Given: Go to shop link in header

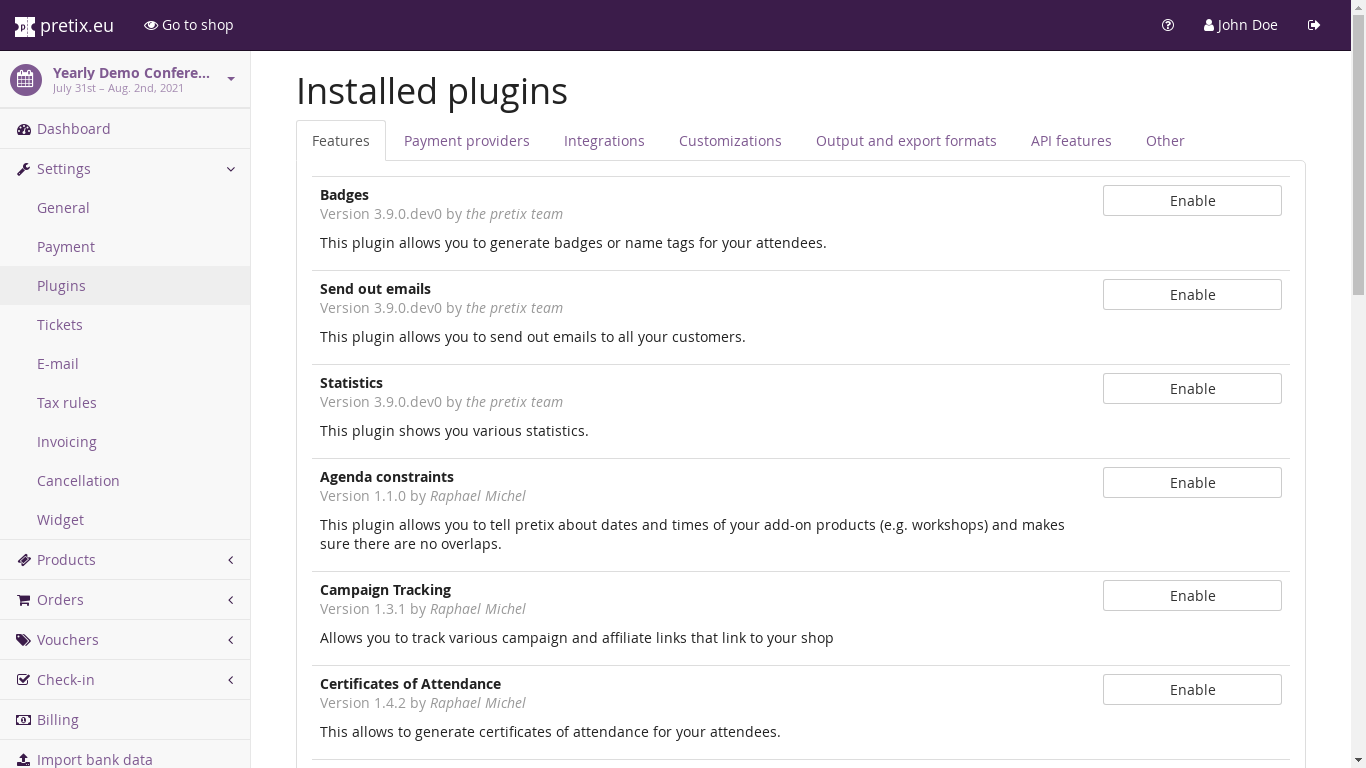Looking at the screenshot, I should click(x=189, y=25).
